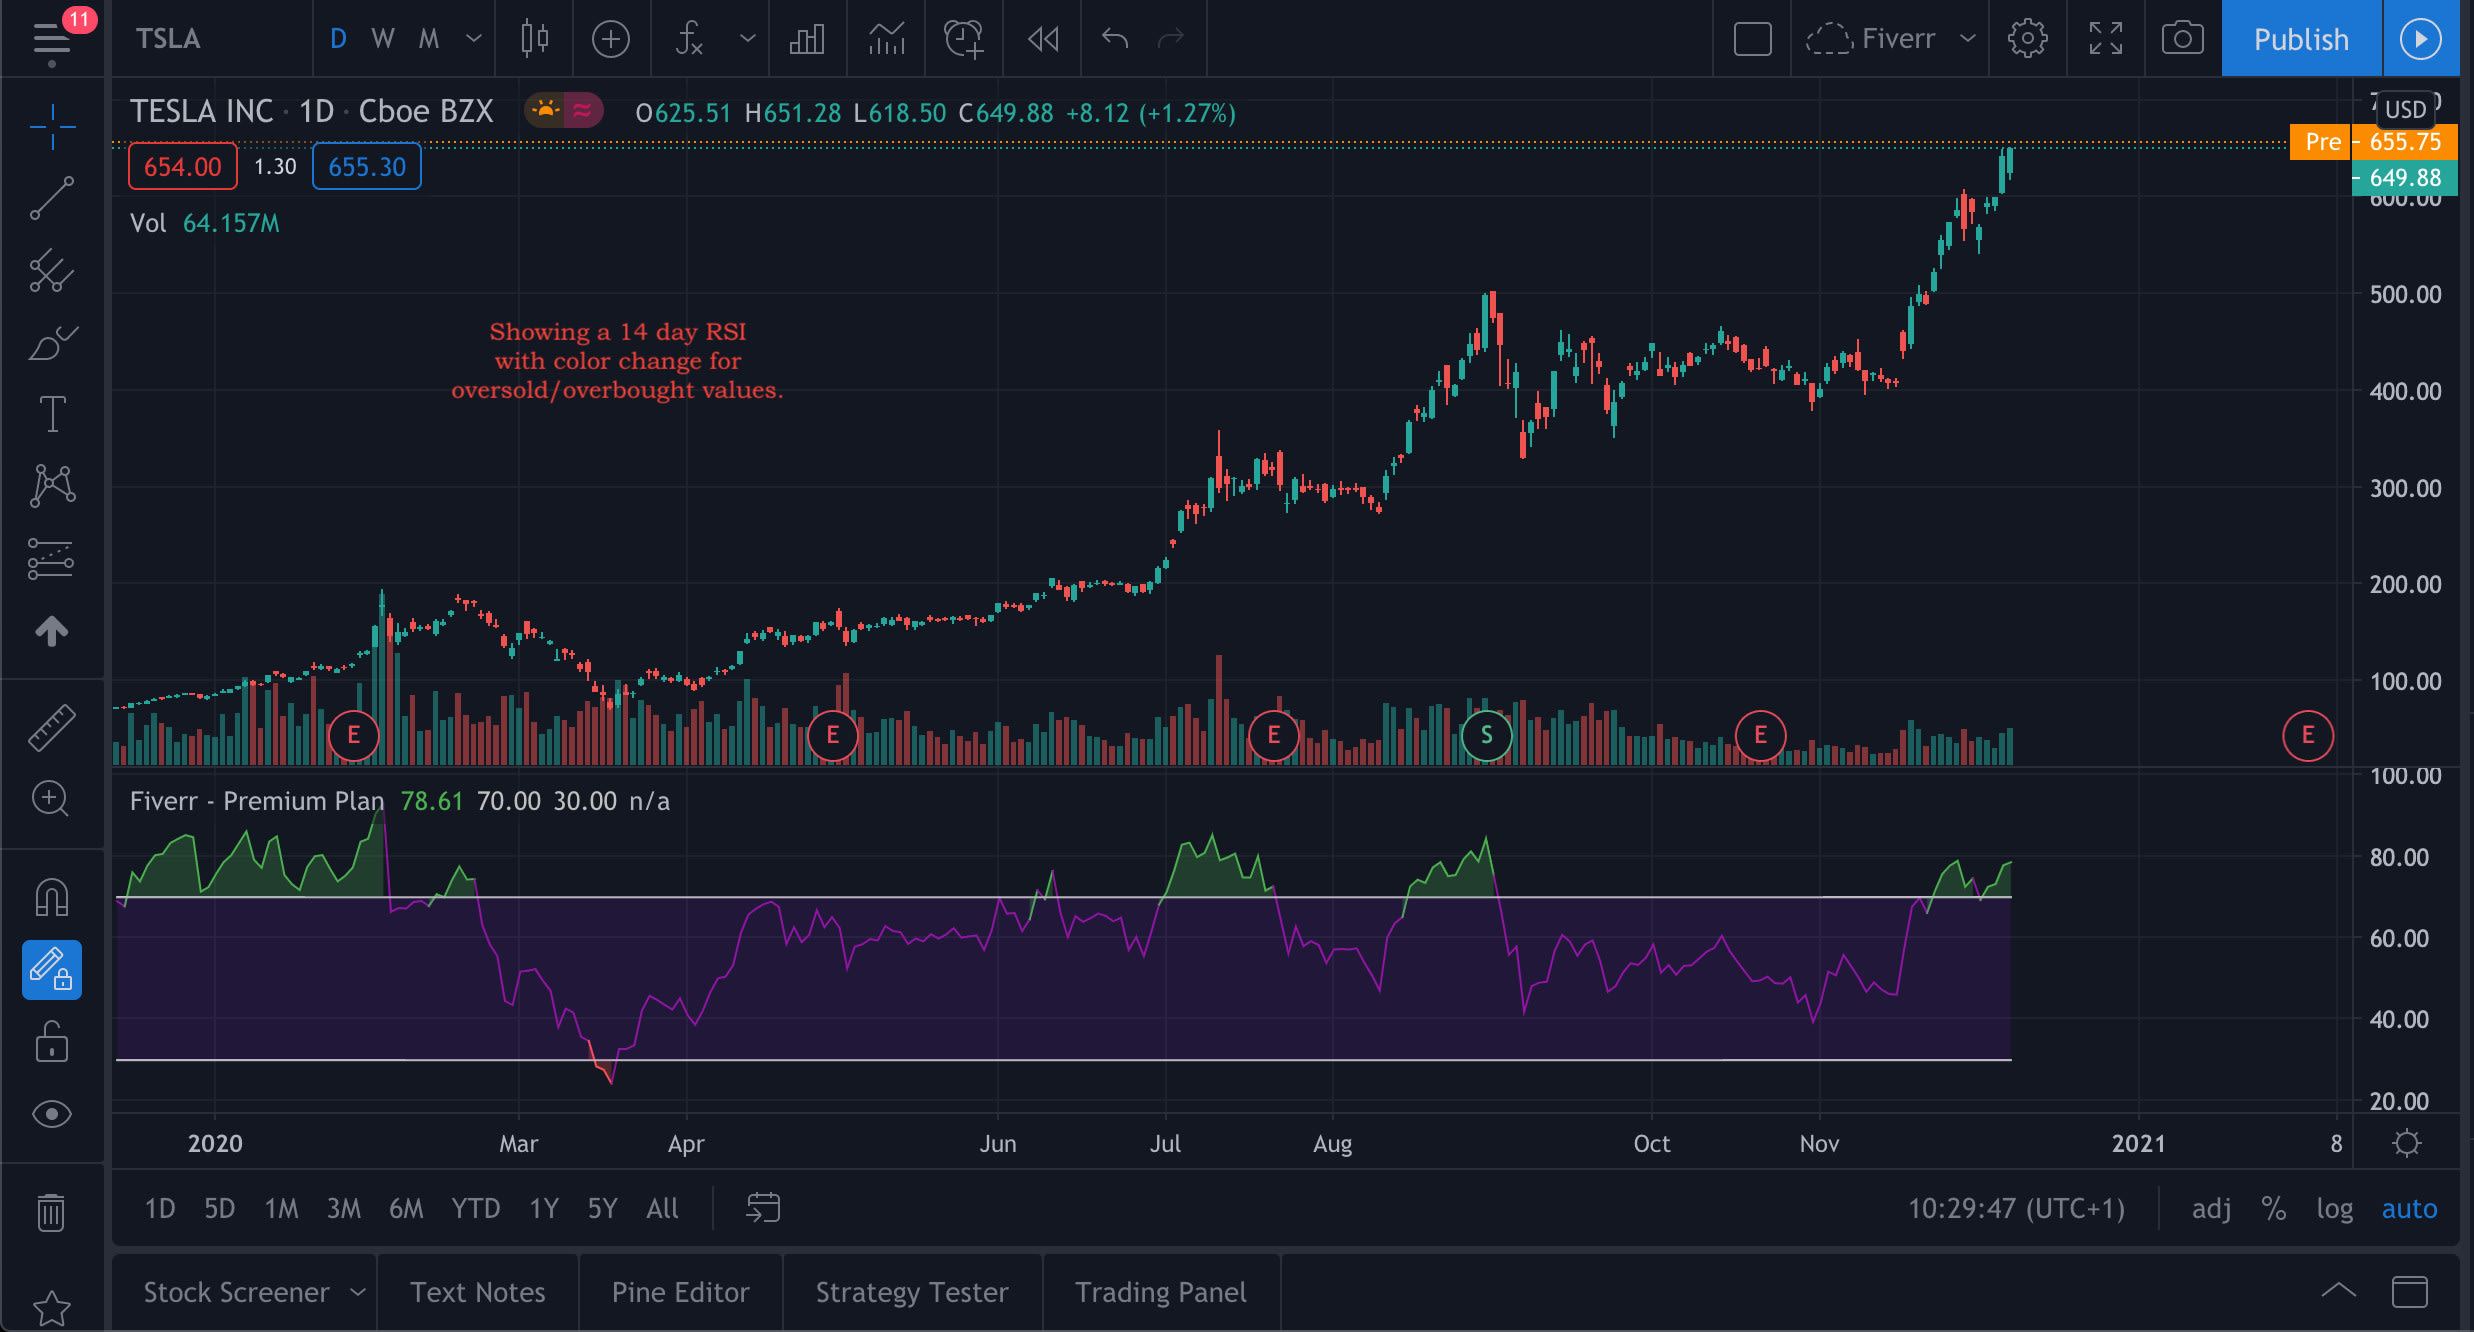The image size is (2474, 1332).
Task: Select the text annotation tool
Action: click(52, 414)
